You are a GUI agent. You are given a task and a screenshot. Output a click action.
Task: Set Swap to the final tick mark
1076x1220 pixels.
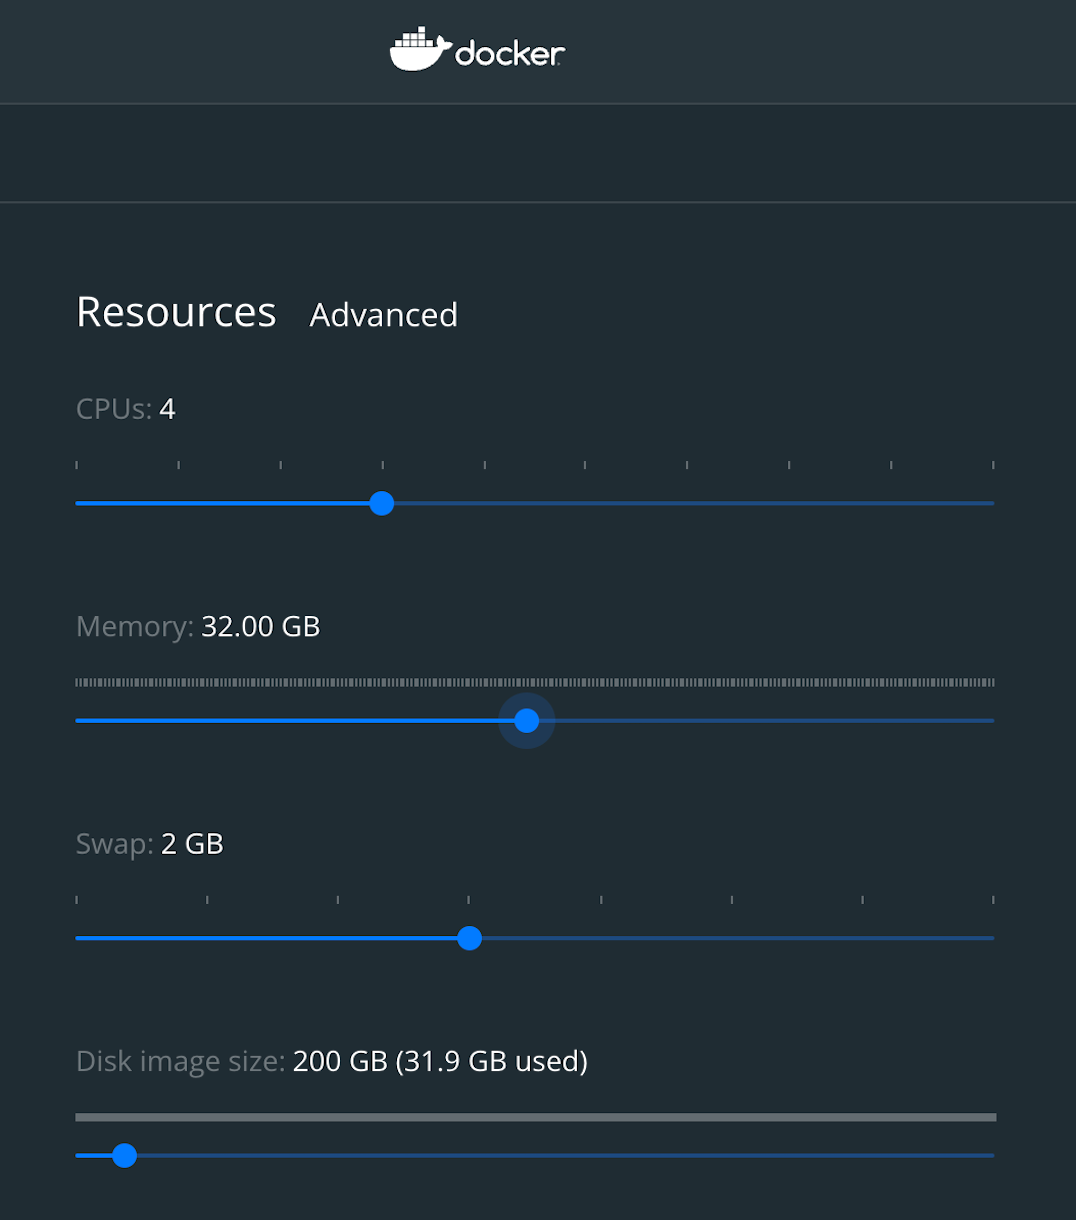[x=993, y=938]
